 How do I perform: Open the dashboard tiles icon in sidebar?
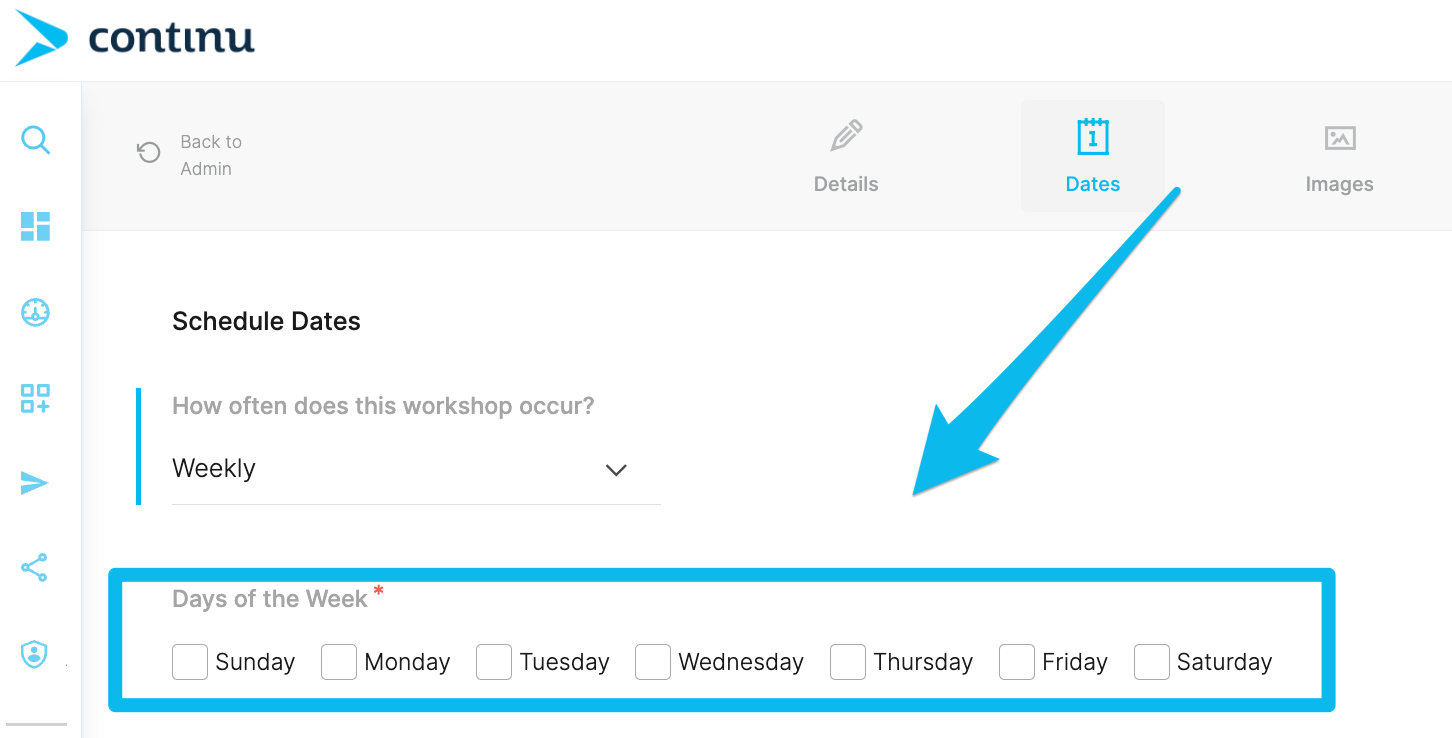coord(35,227)
